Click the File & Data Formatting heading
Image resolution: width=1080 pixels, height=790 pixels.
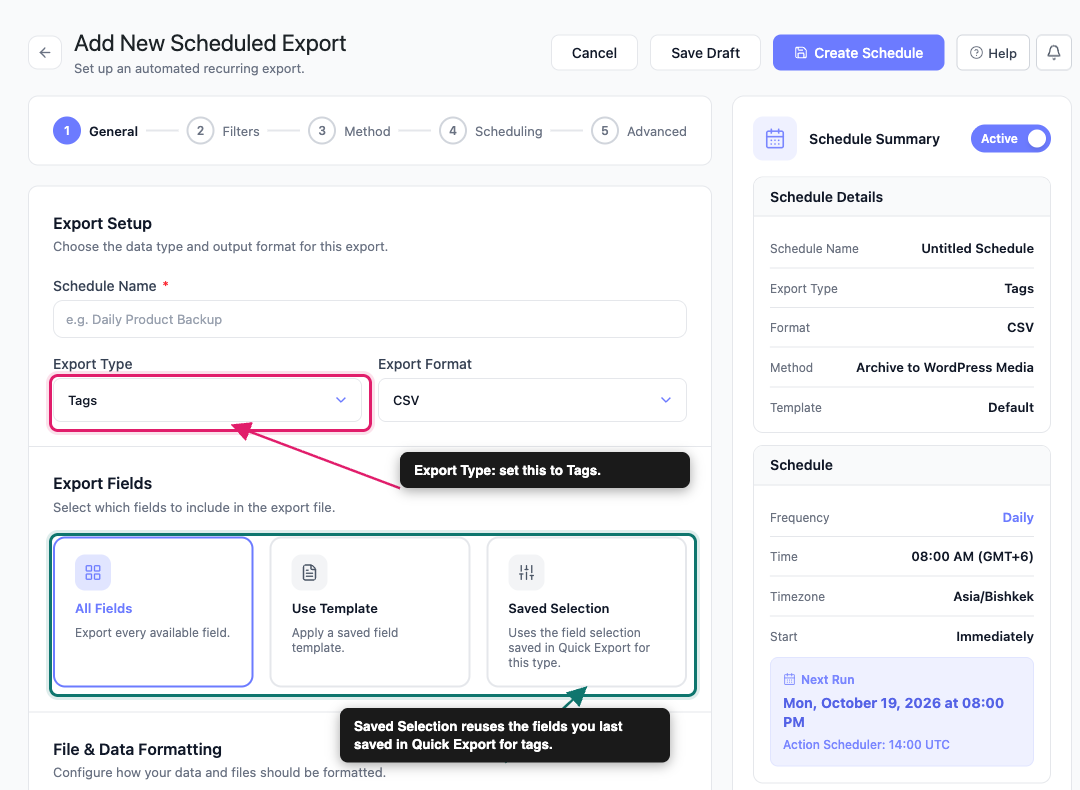[x=137, y=749]
